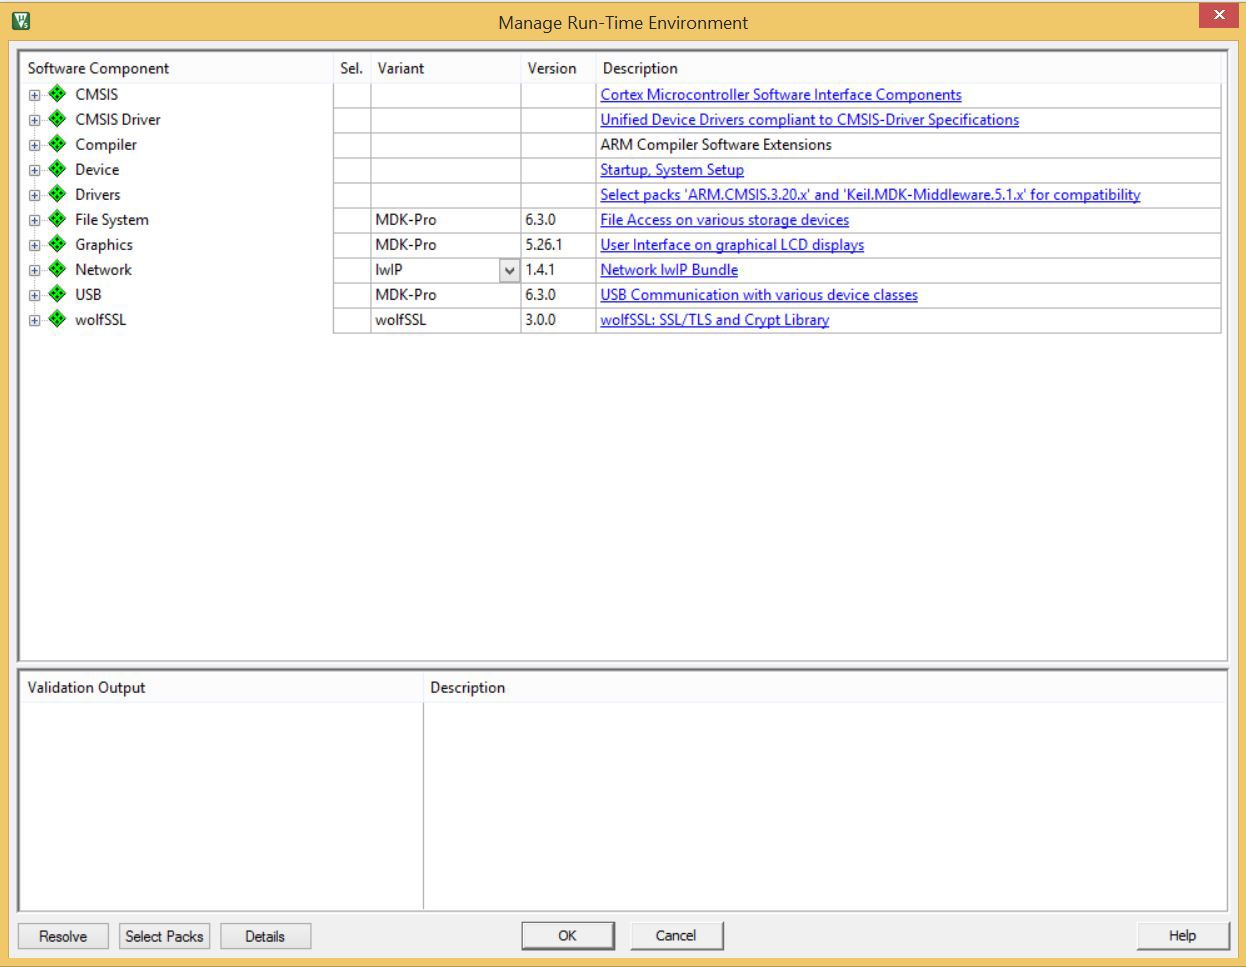Click the Validation Output column header
Screen dimensions: 1246x967
pos(222,687)
